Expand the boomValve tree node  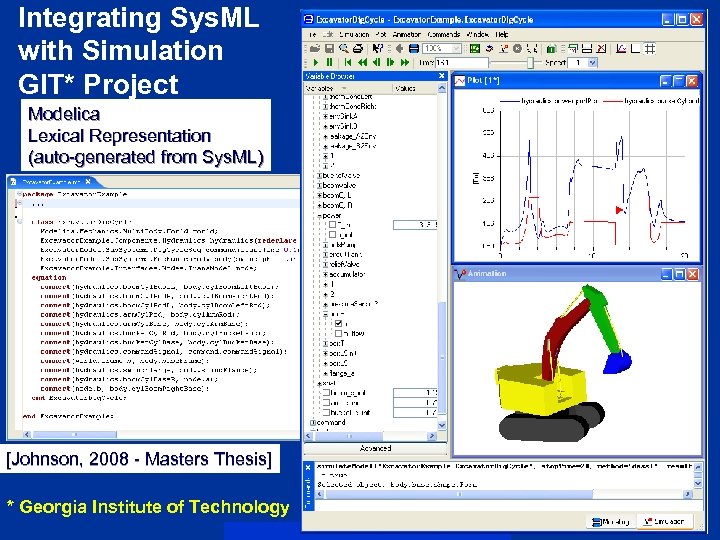[x=320, y=186]
